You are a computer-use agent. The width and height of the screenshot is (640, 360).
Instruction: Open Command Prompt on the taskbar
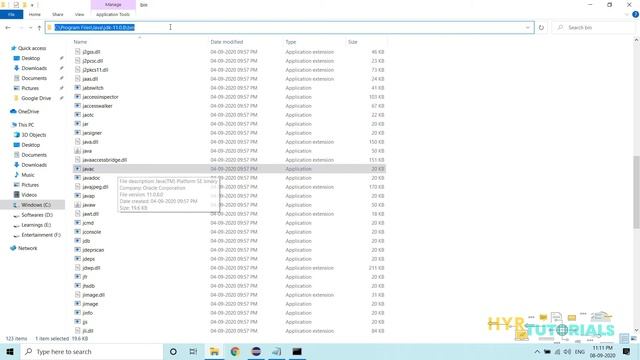coord(297,351)
